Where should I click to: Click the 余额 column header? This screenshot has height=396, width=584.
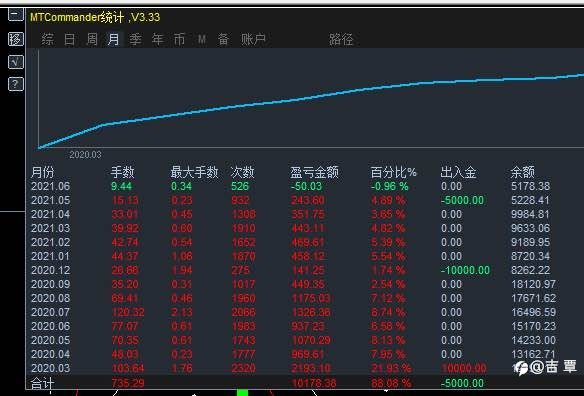point(523,172)
